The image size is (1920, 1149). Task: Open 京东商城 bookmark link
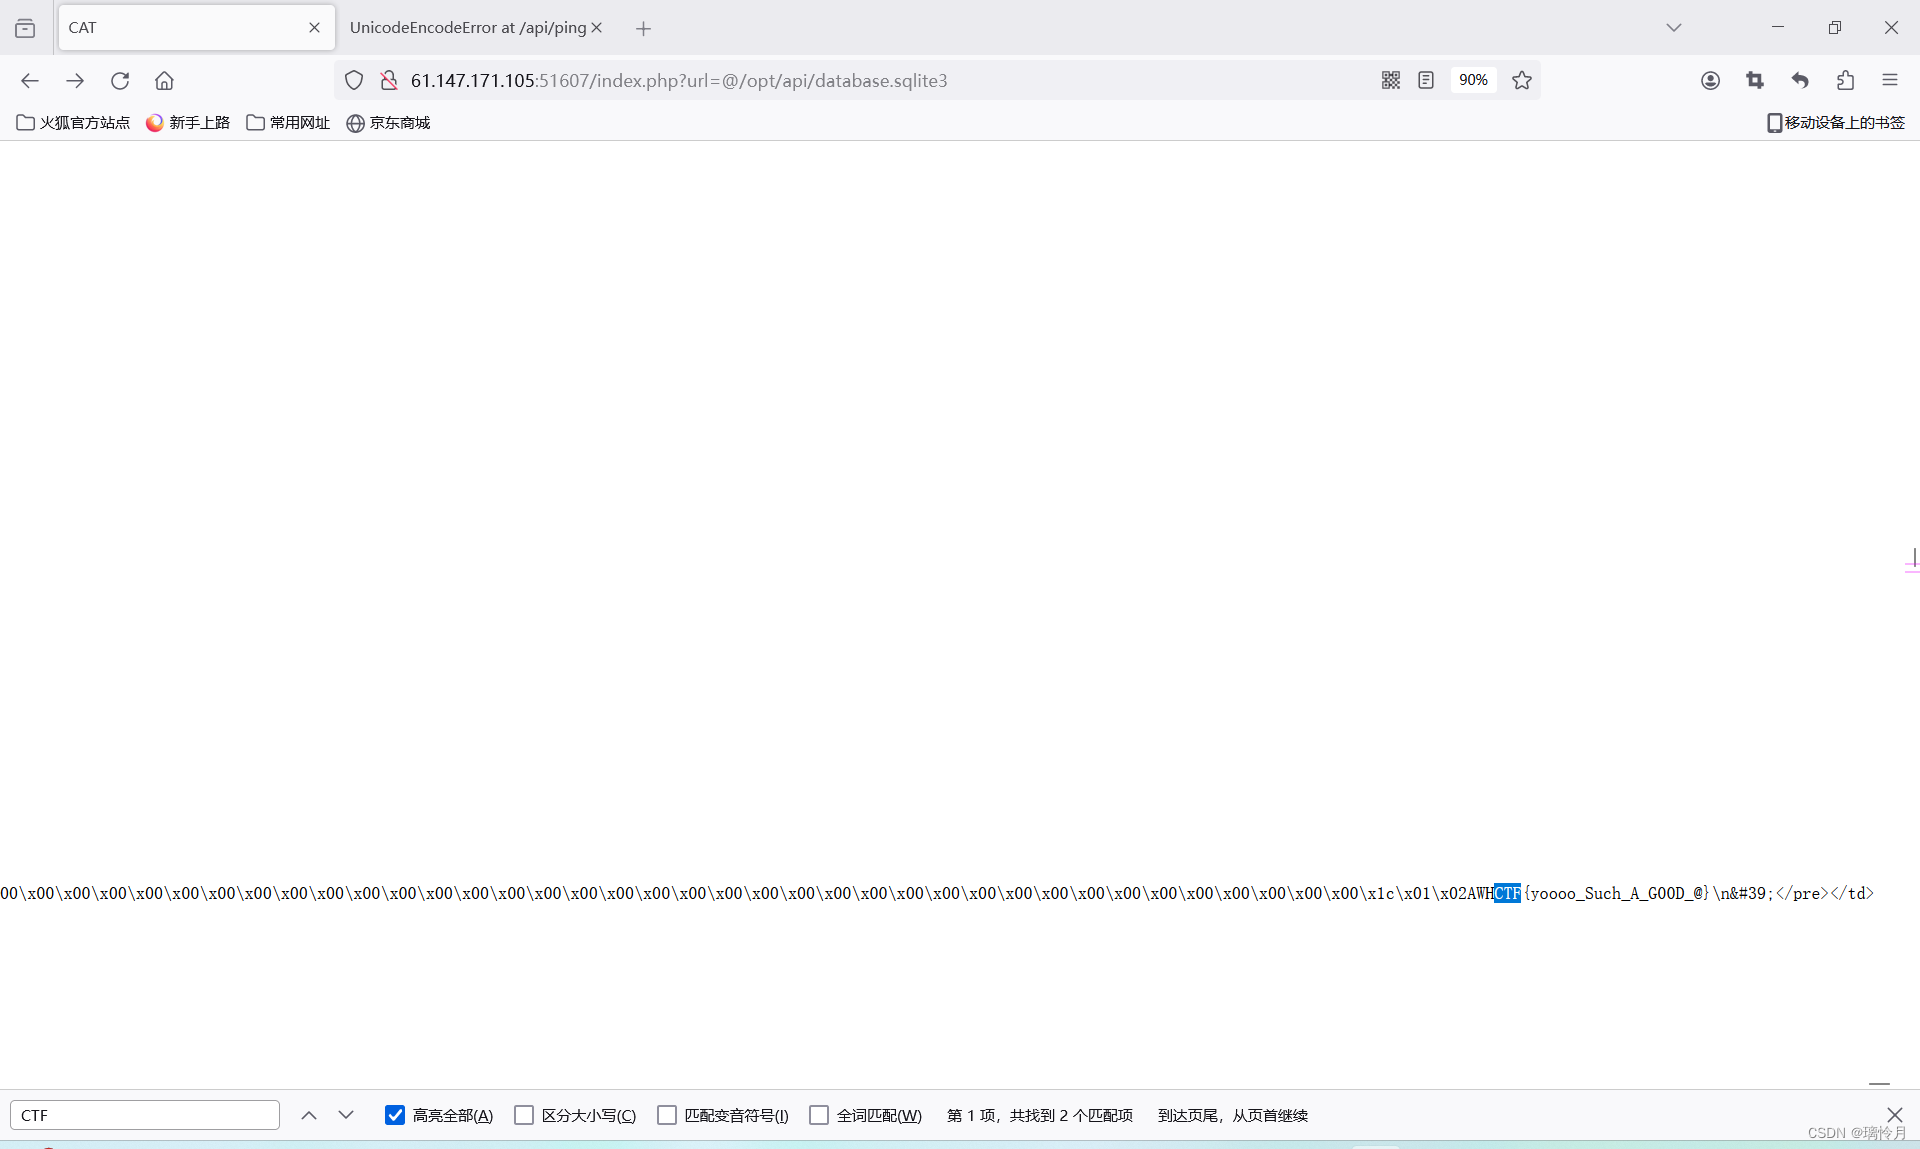pos(388,123)
